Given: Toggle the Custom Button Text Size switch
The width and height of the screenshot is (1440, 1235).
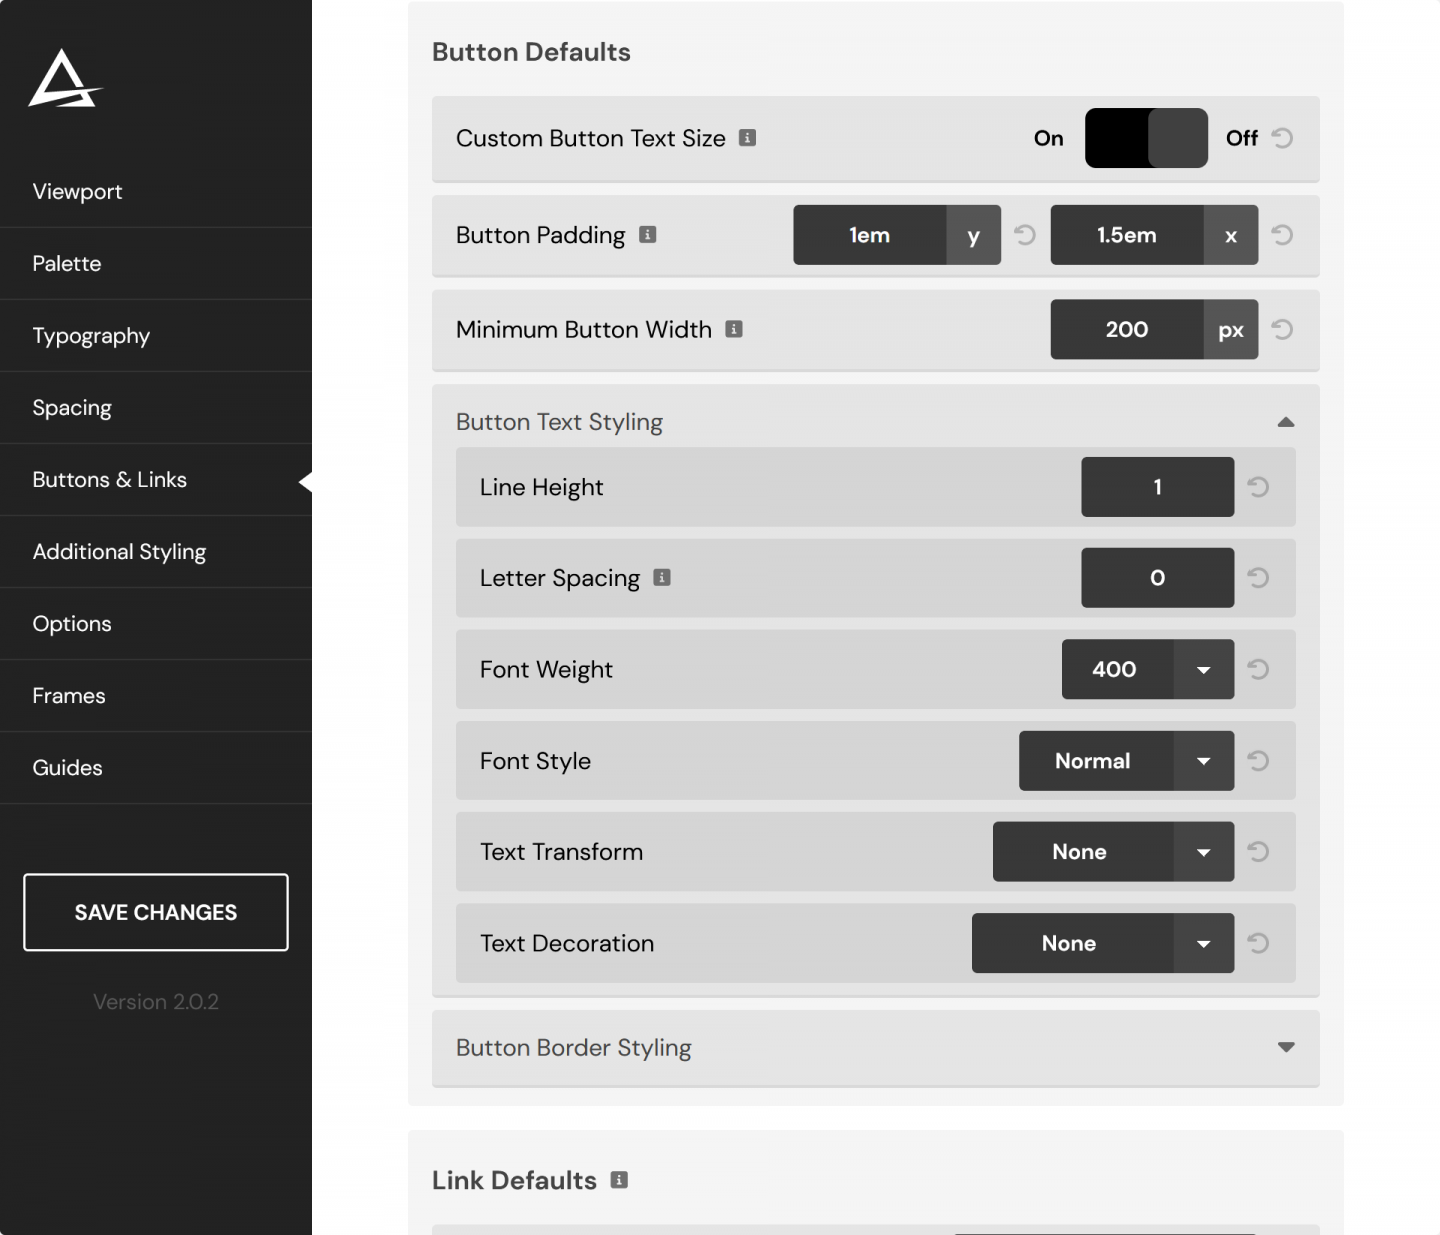Looking at the screenshot, I should [1146, 138].
